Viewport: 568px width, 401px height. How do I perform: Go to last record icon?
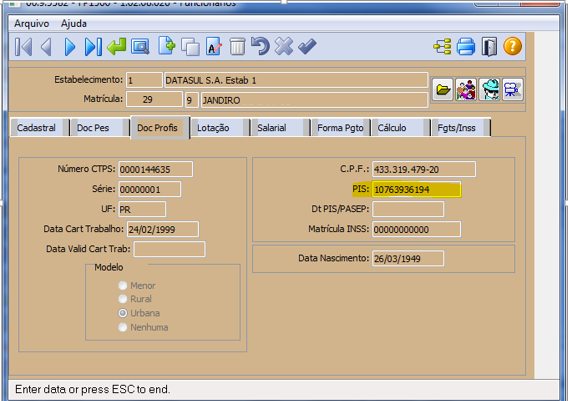(93, 47)
